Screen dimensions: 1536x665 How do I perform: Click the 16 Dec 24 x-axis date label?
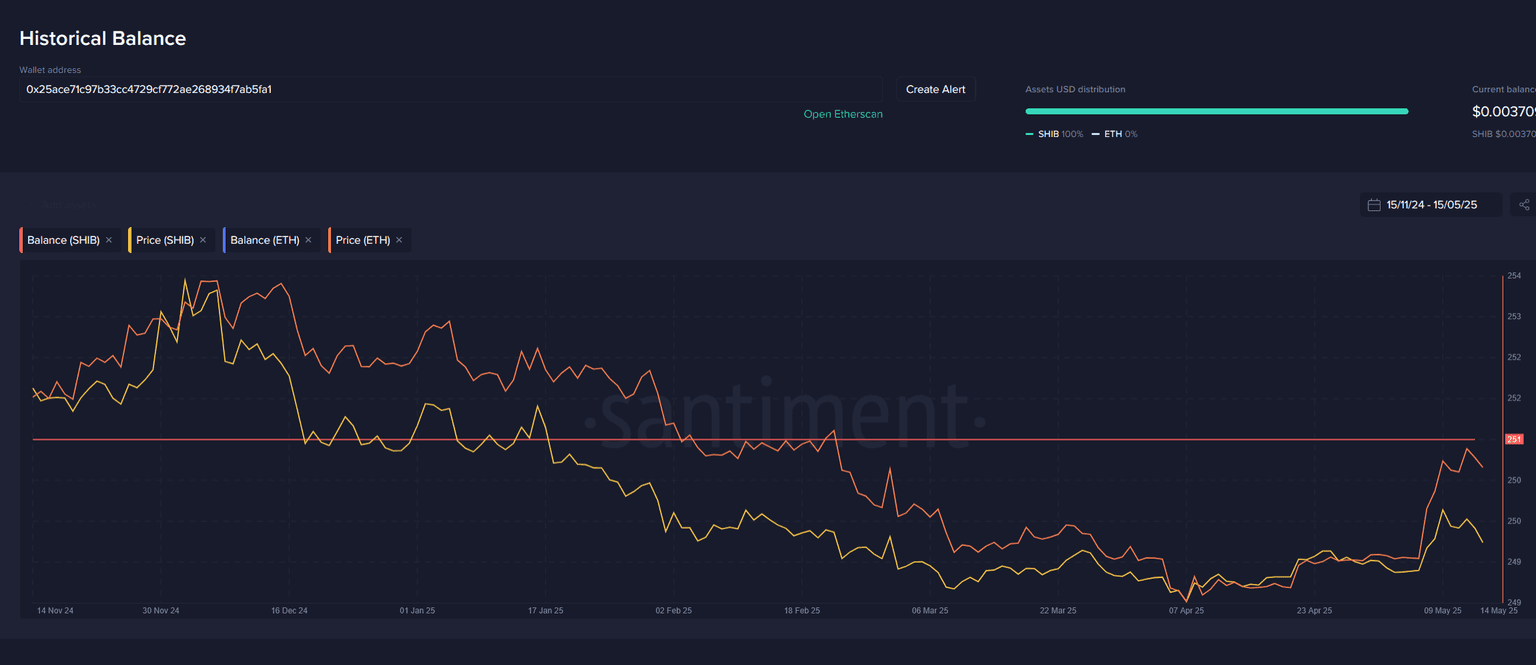[x=288, y=610]
